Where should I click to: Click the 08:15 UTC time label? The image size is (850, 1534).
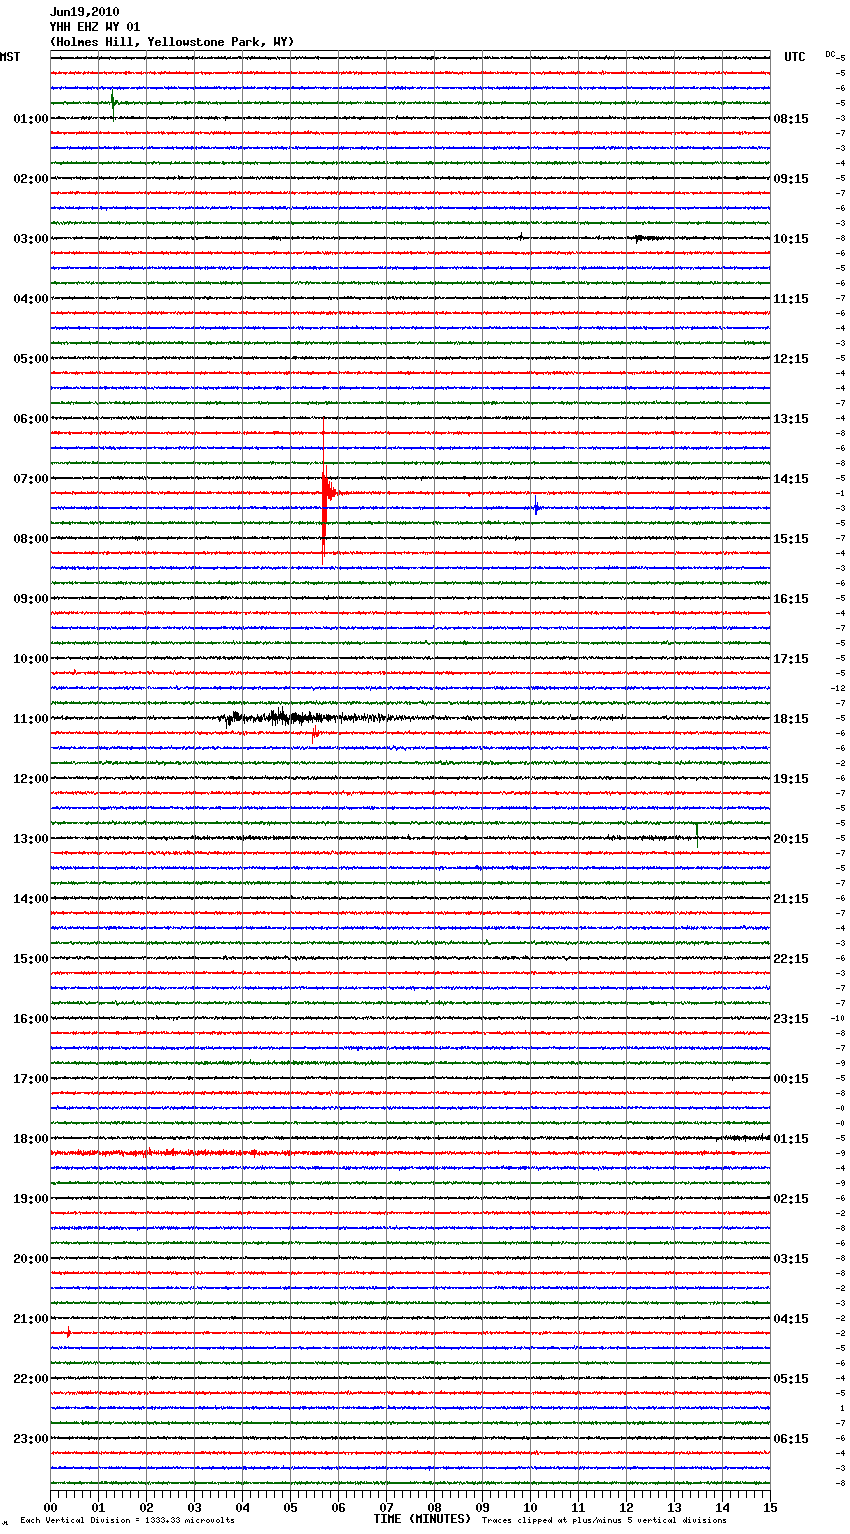tap(791, 119)
